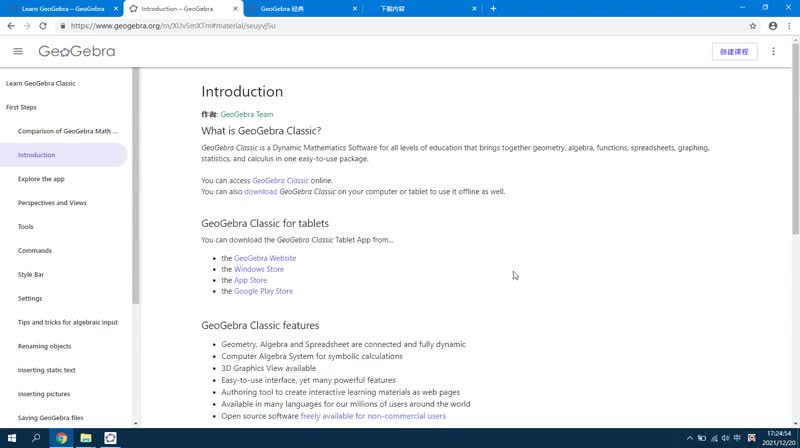Open Windows search from the taskbar
800x448 pixels.
point(36,438)
